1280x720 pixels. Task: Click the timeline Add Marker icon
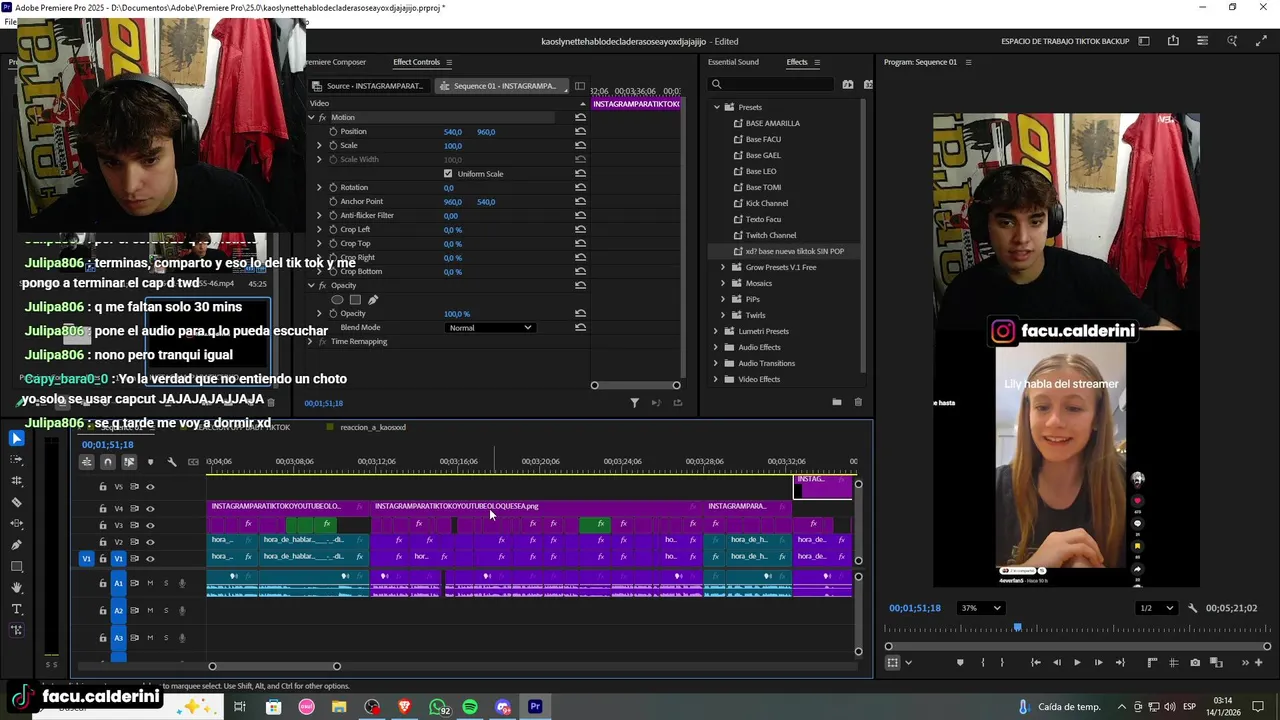(x=150, y=462)
